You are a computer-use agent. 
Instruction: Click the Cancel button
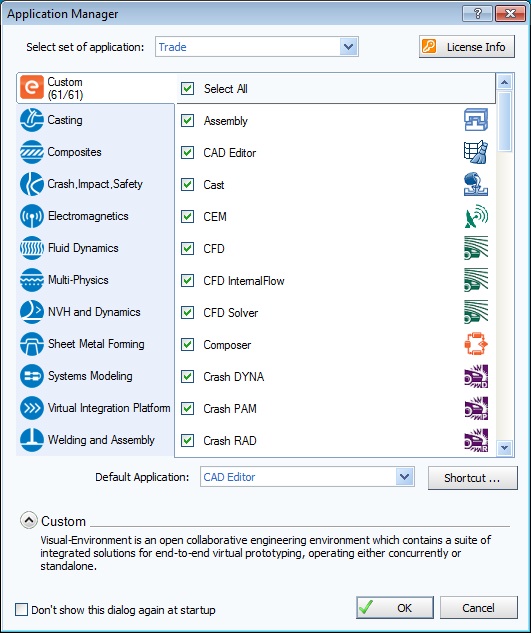click(x=479, y=608)
